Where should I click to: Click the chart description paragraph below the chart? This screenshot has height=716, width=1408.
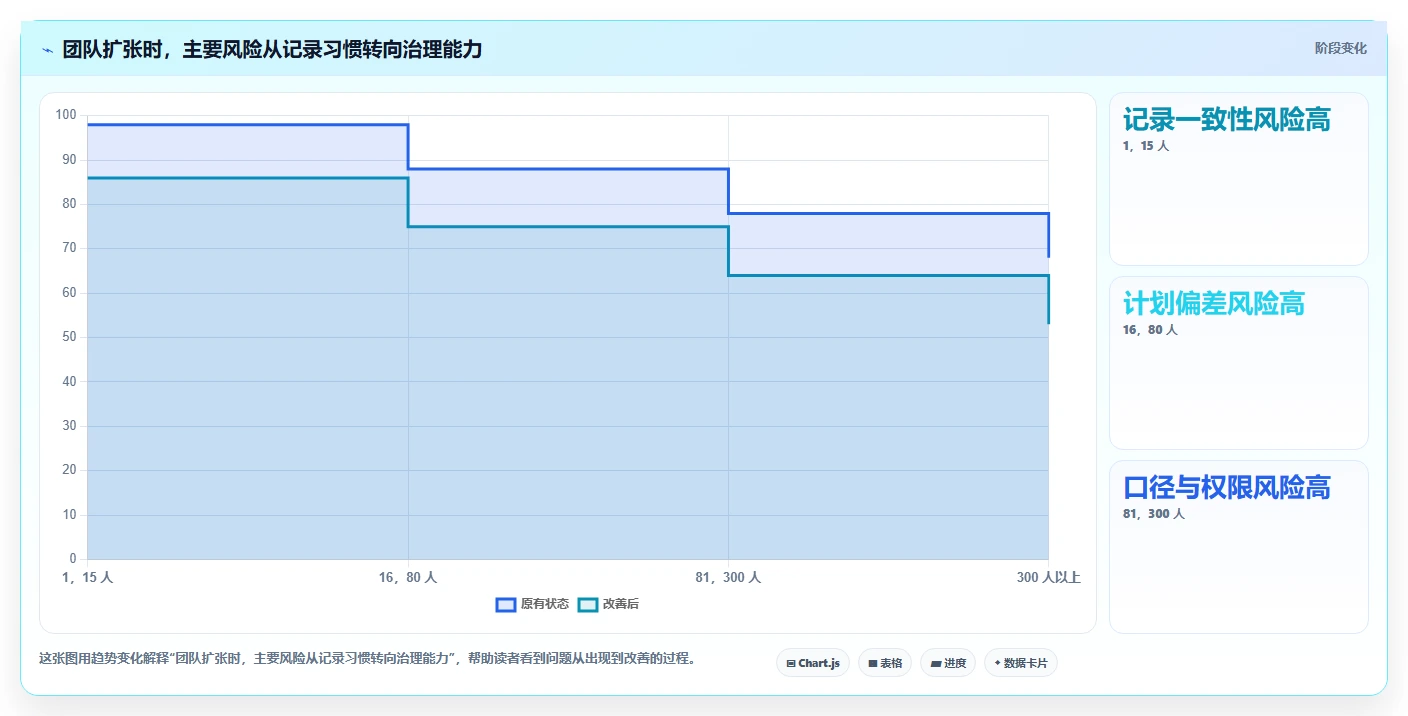tap(367, 659)
